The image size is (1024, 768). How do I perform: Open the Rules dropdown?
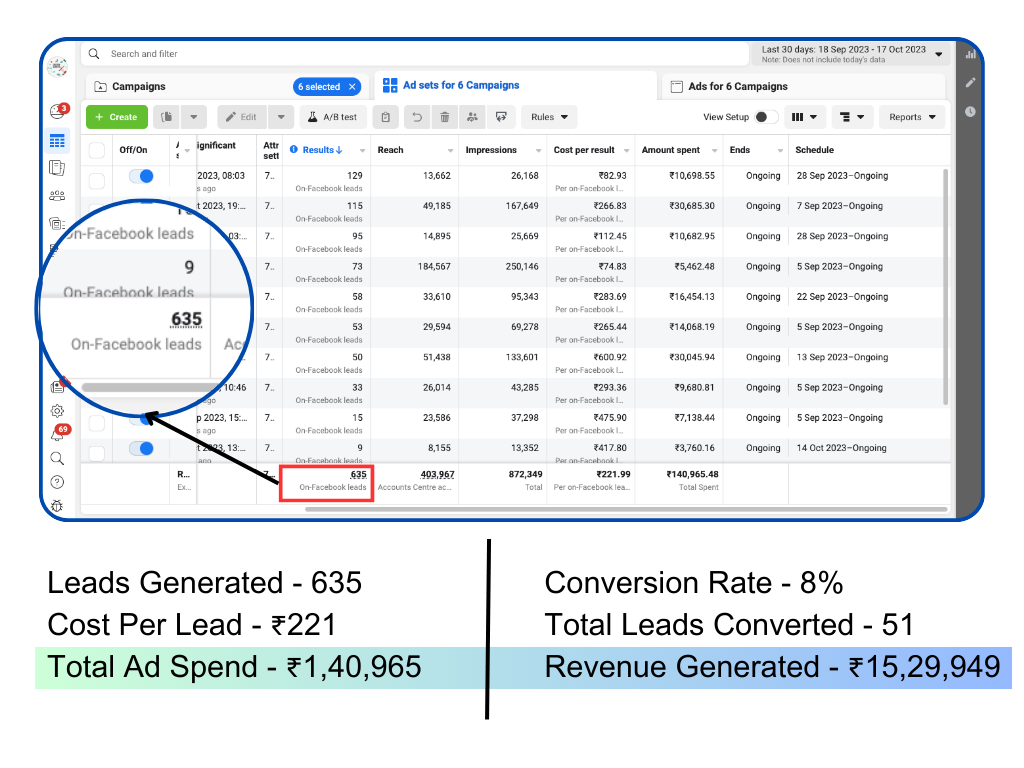click(x=549, y=117)
